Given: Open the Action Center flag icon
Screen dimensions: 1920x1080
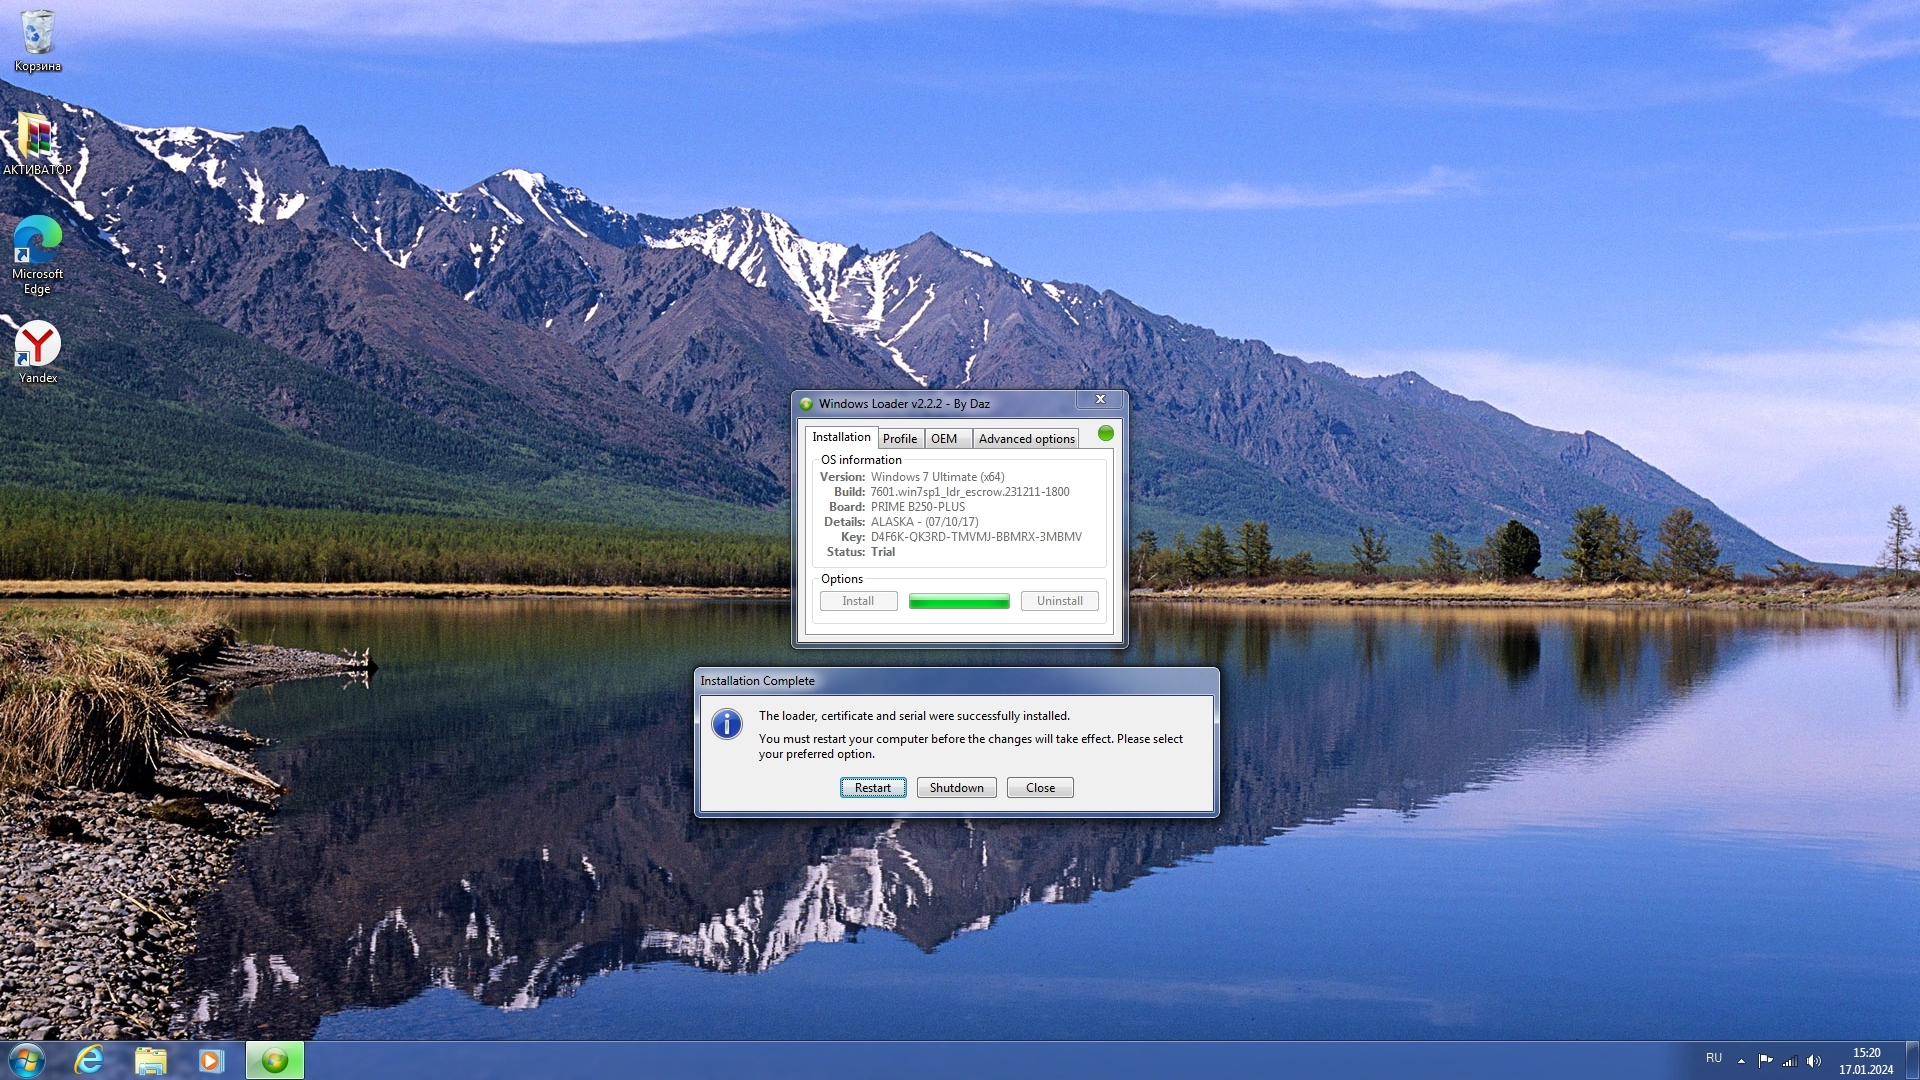Looking at the screenshot, I should coord(1765,1061).
